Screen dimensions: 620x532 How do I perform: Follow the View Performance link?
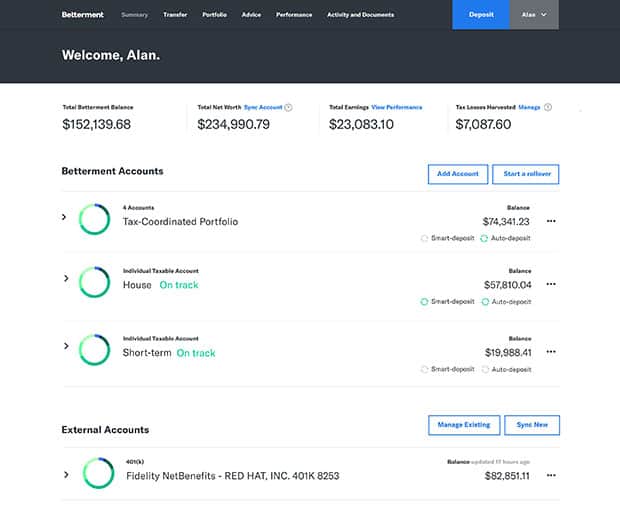click(397, 107)
